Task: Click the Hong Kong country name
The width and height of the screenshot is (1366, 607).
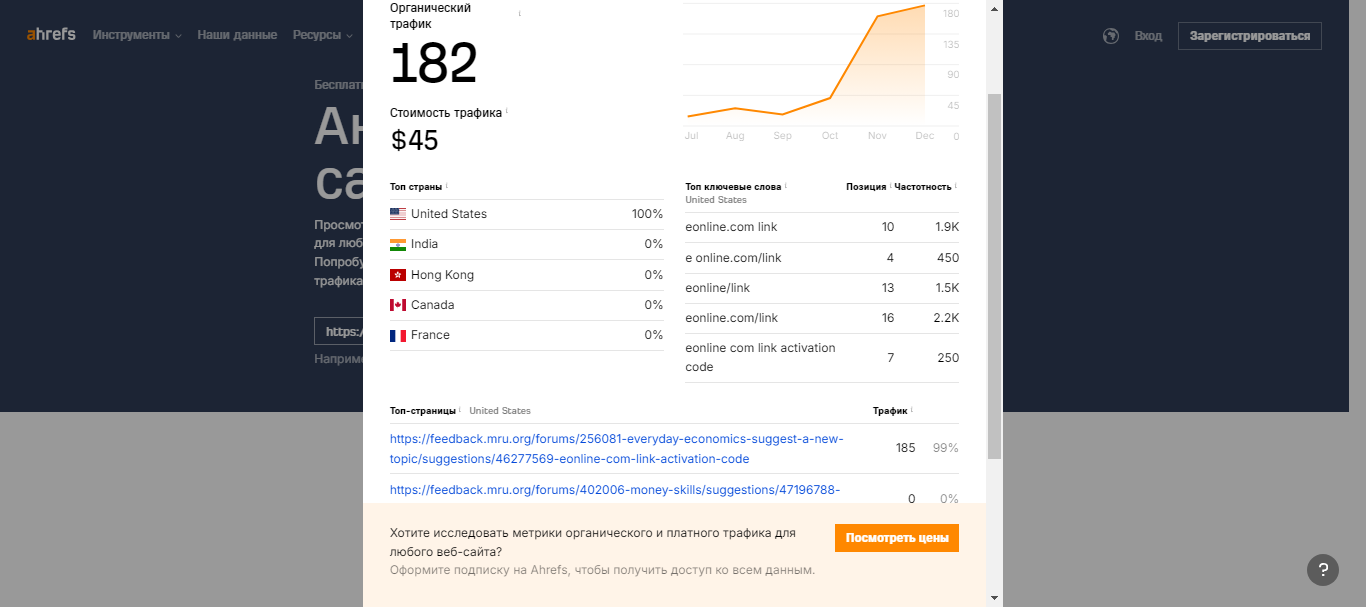Action: point(442,275)
